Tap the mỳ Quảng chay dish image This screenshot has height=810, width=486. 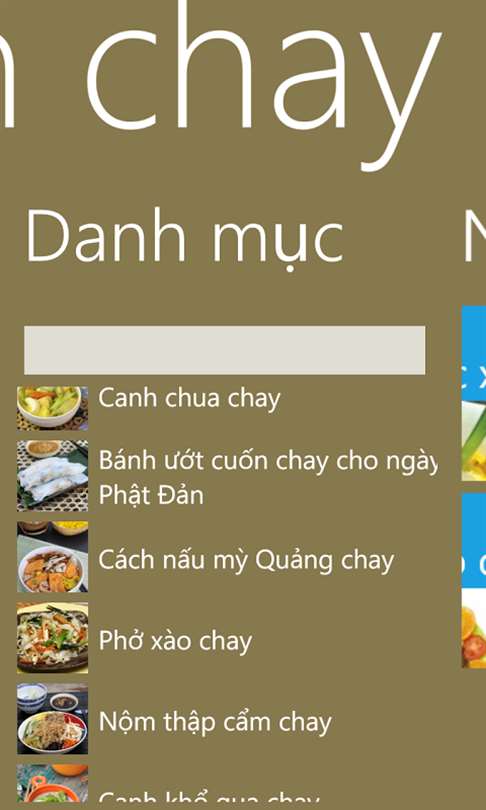click(52, 557)
